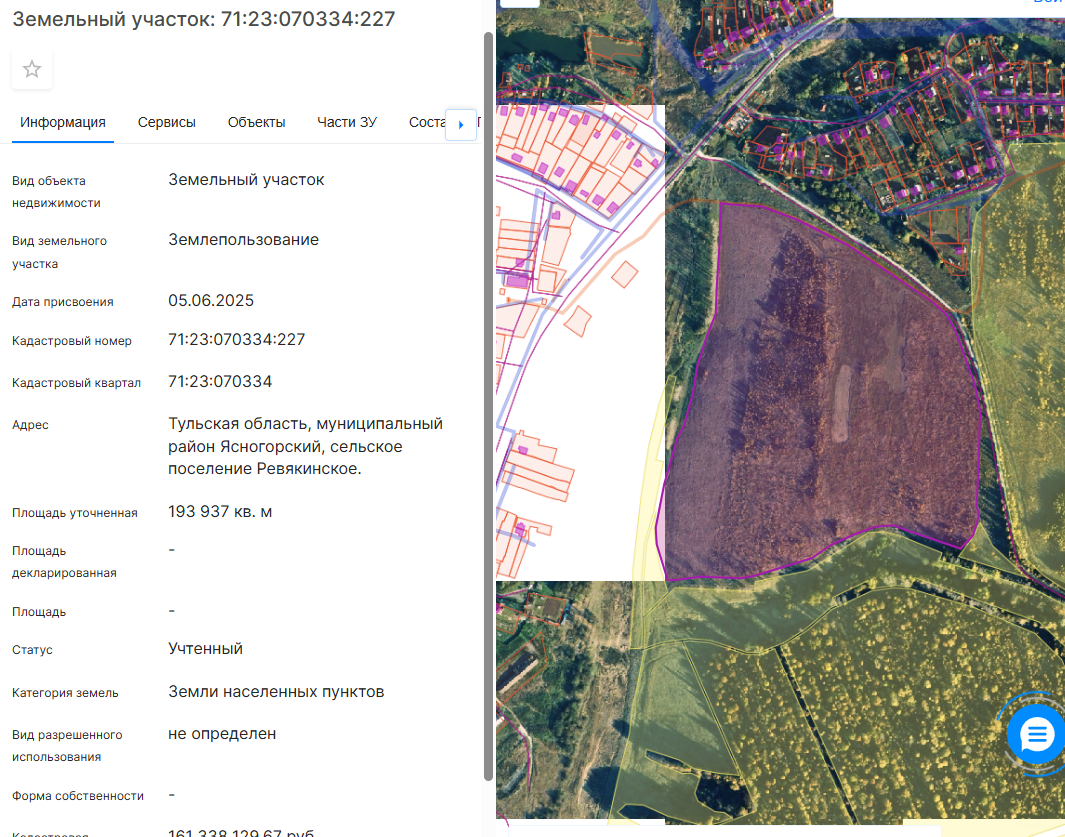Click the status value Учтенный
Image resolution: width=1065 pixels, height=837 pixels.
tap(205, 648)
